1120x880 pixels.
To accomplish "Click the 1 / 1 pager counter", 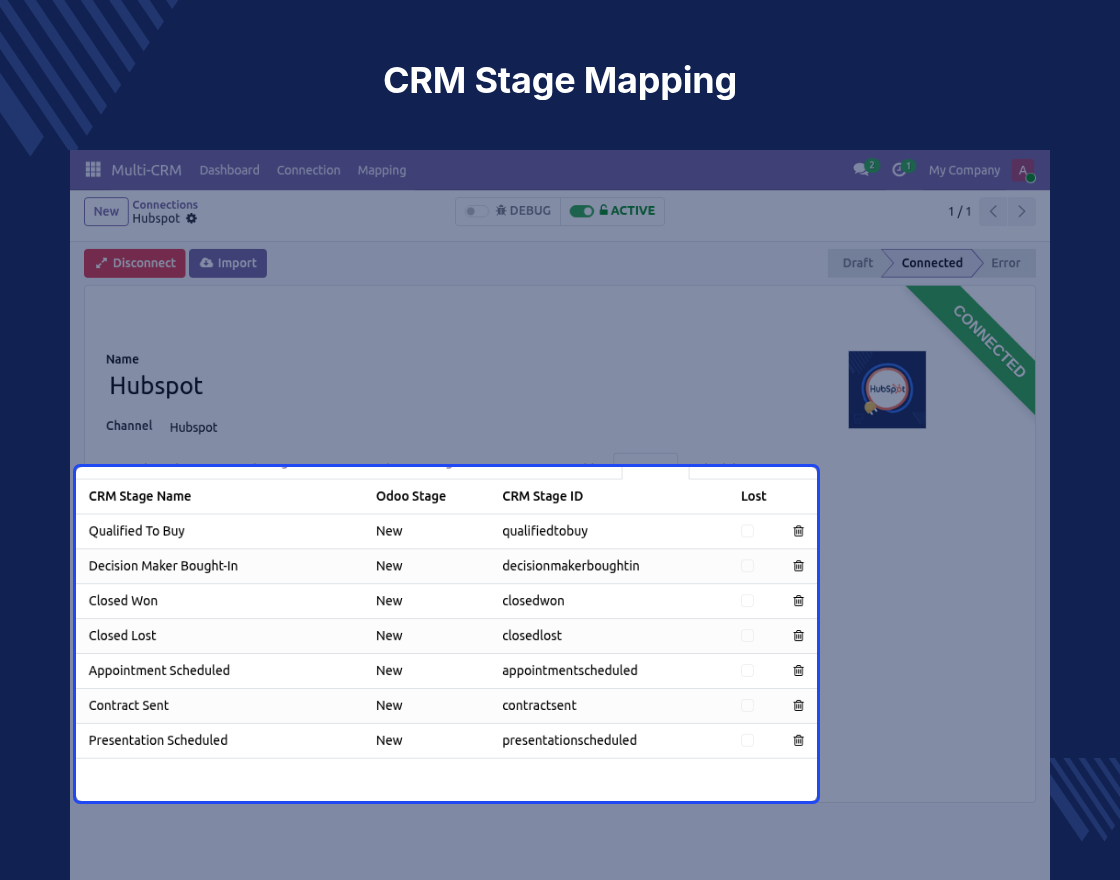I will point(959,211).
